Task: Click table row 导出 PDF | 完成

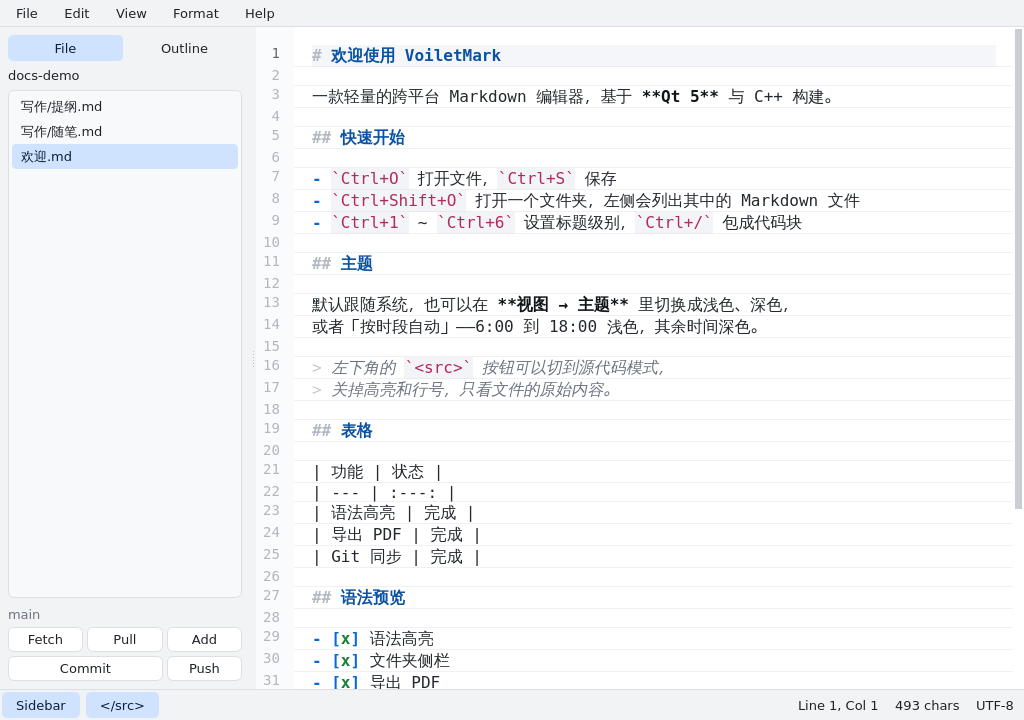Action: click(x=396, y=535)
